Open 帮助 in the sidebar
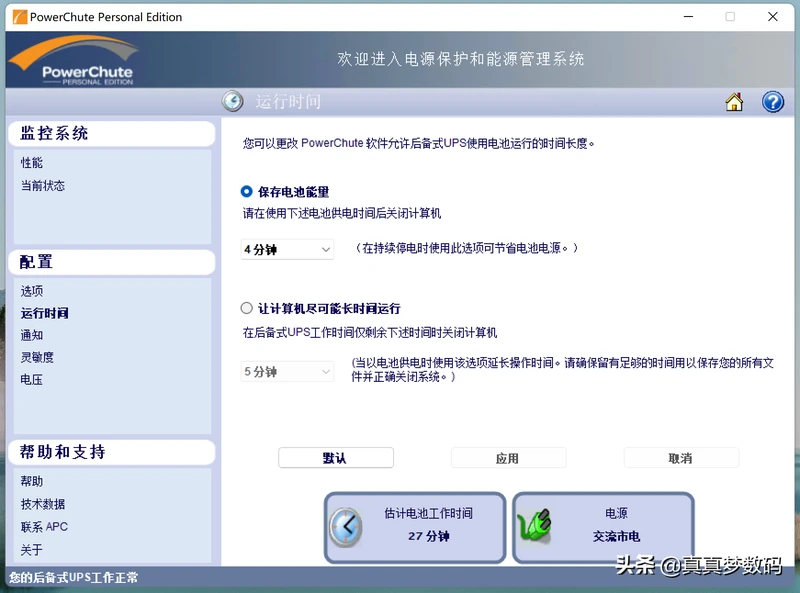This screenshot has width=800, height=593. 32,481
